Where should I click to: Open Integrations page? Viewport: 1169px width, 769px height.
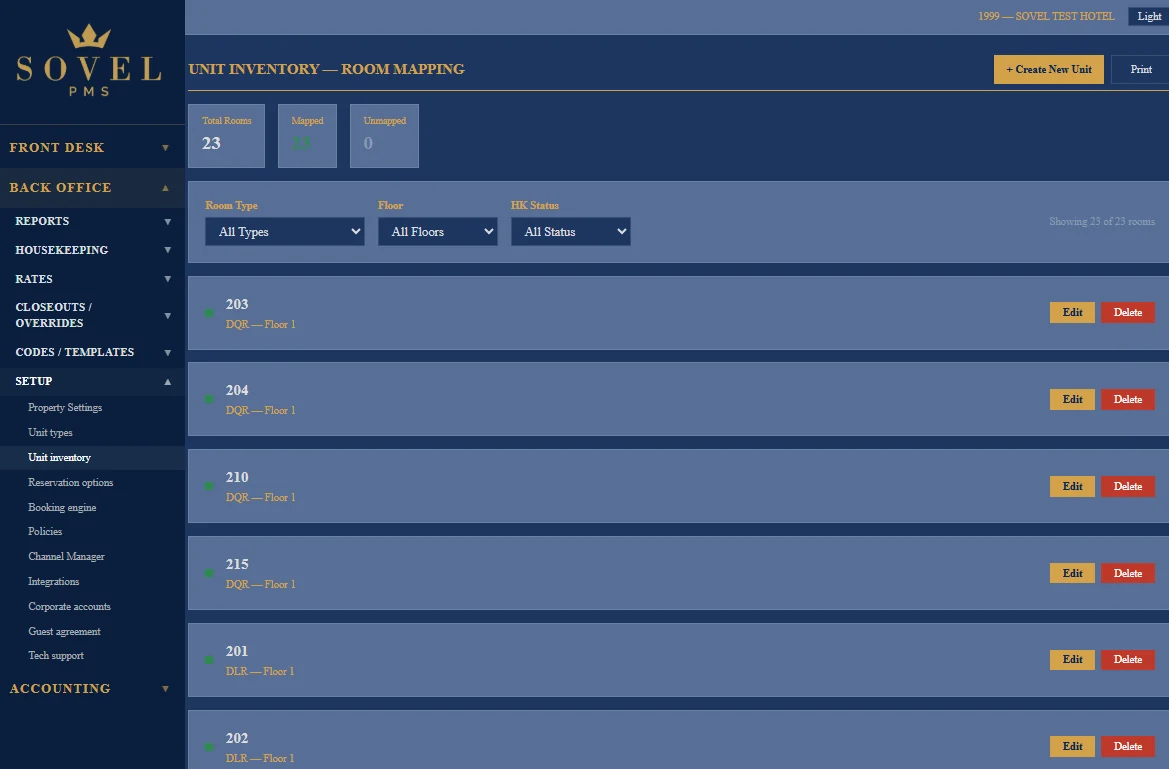point(54,581)
